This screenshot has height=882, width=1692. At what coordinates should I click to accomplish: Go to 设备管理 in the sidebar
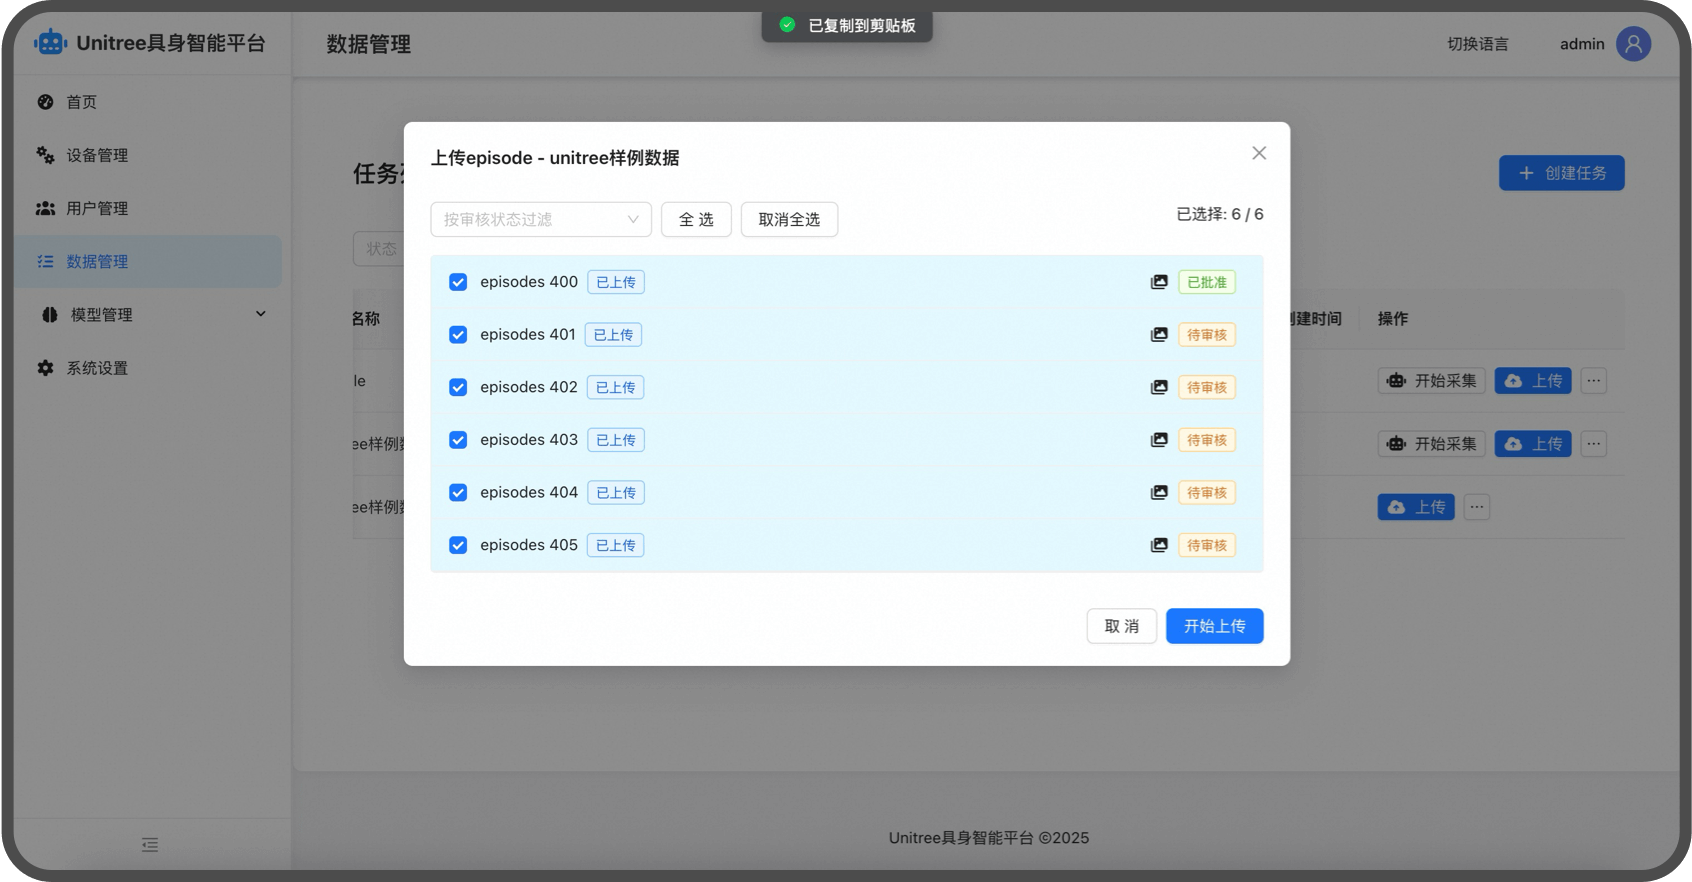point(97,155)
